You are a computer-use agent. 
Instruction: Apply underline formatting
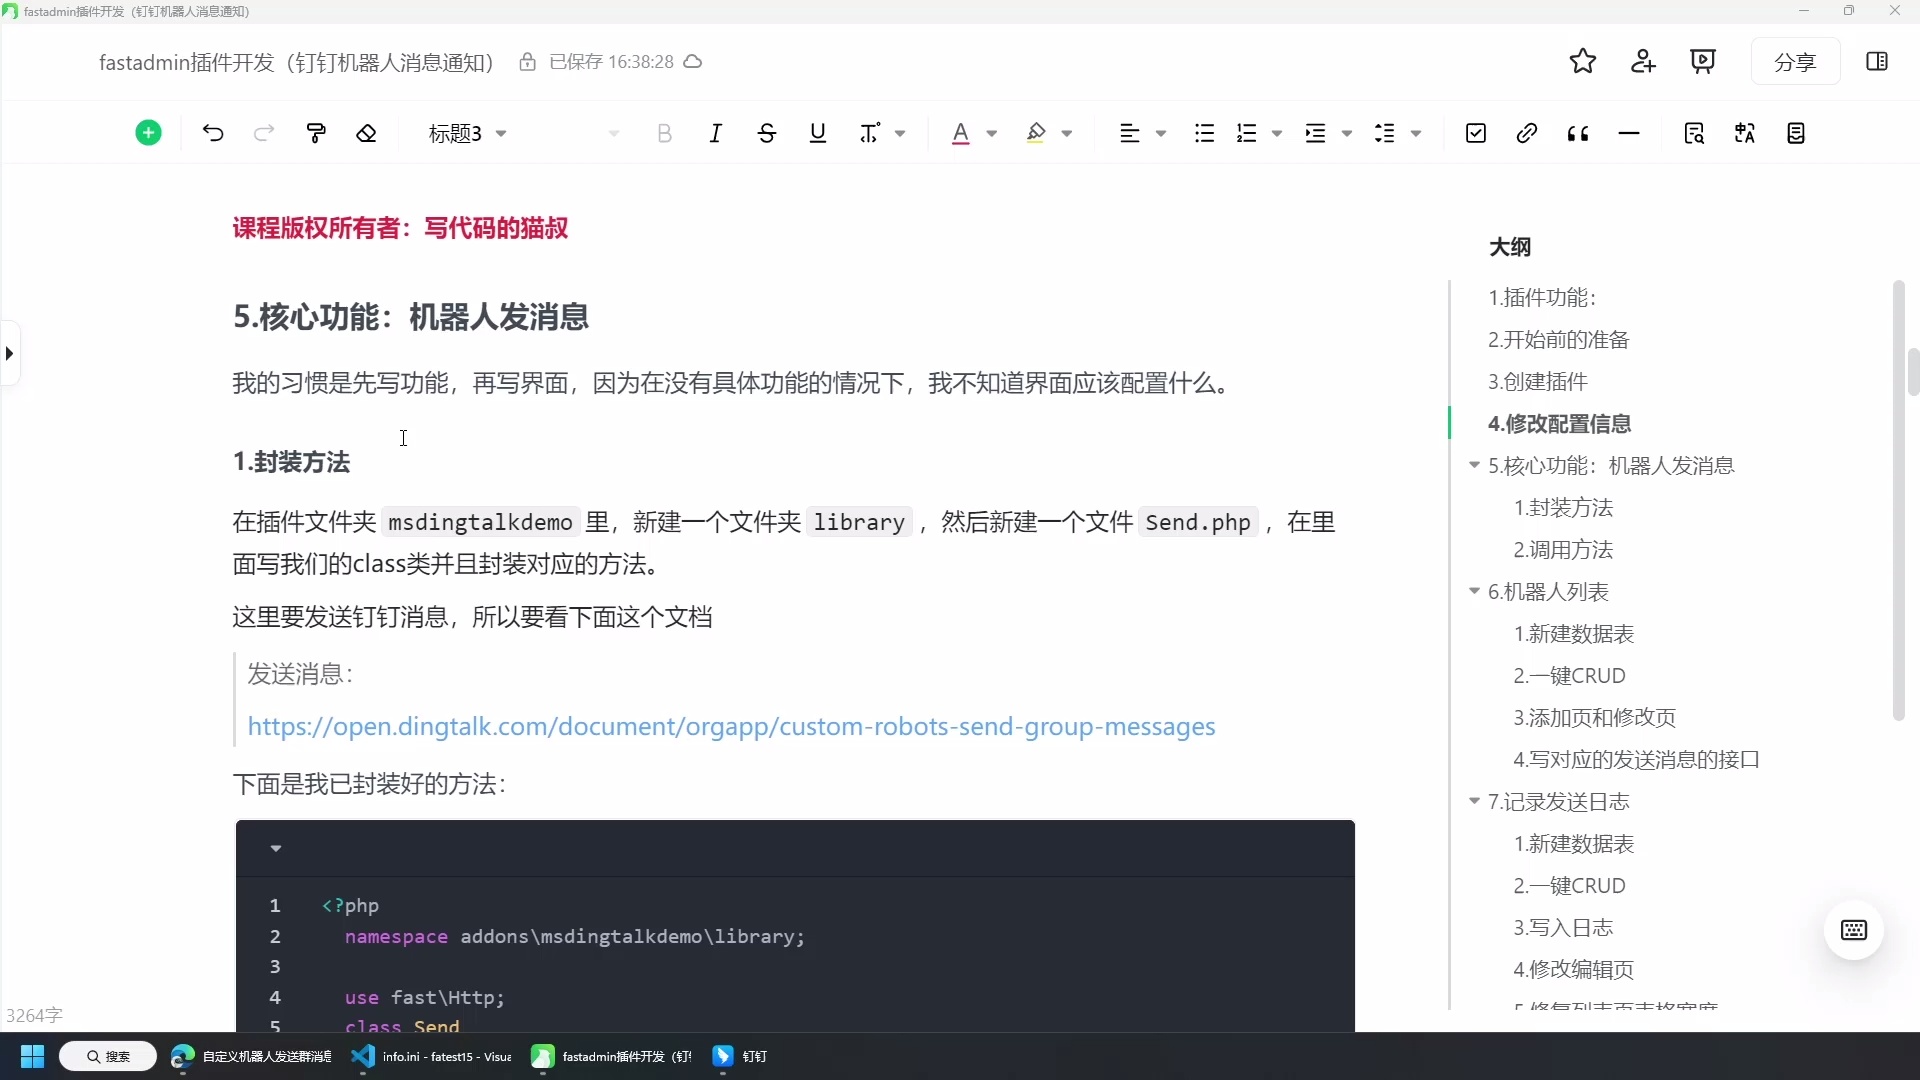pos(817,133)
